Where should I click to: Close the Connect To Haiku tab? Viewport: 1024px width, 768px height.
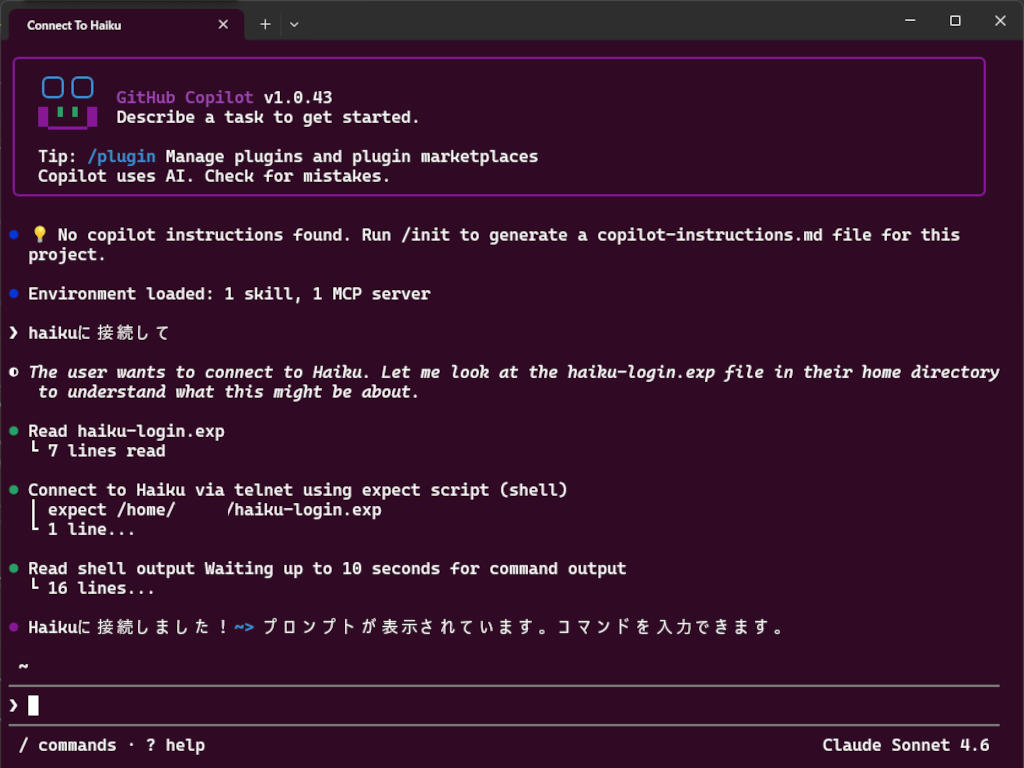click(x=223, y=24)
